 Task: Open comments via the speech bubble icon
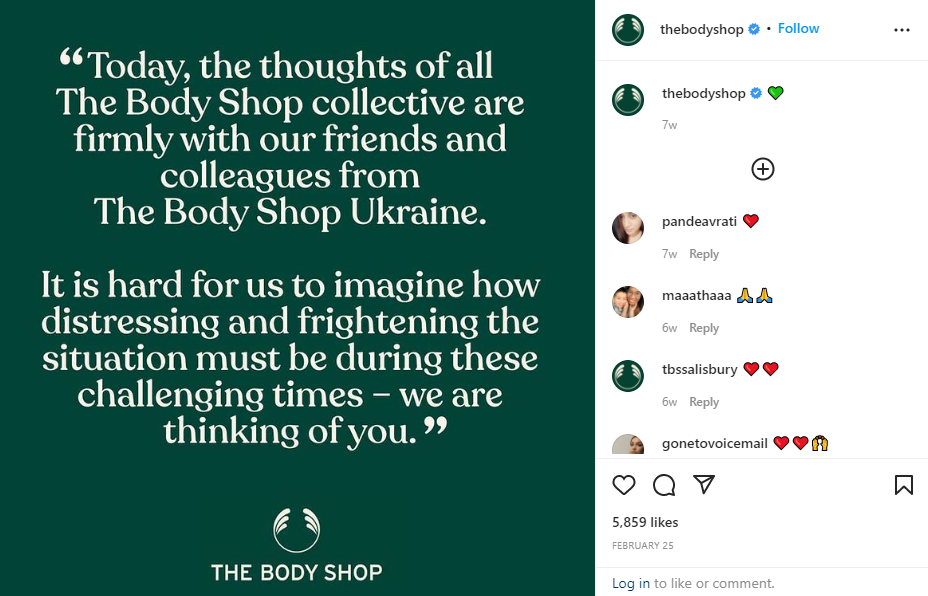point(664,485)
